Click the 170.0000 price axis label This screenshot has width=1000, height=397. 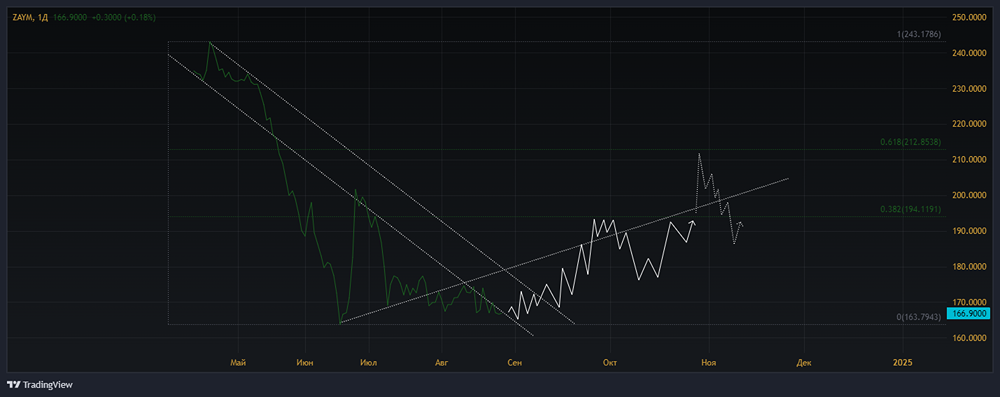970,302
